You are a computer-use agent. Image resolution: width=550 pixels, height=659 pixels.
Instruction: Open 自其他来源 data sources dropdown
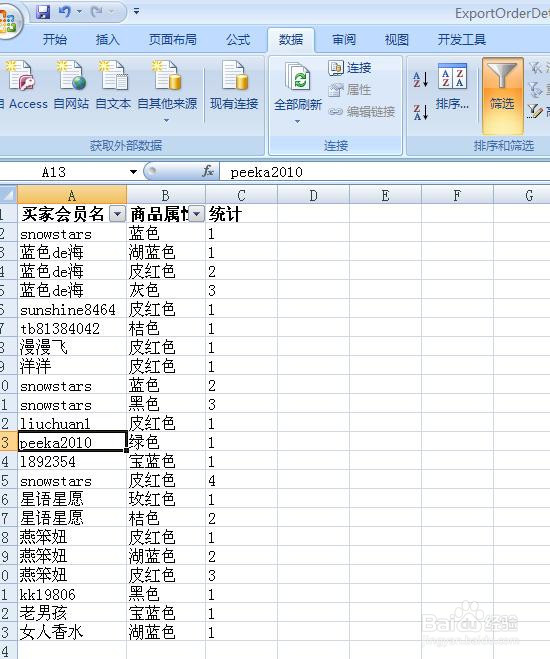167,92
